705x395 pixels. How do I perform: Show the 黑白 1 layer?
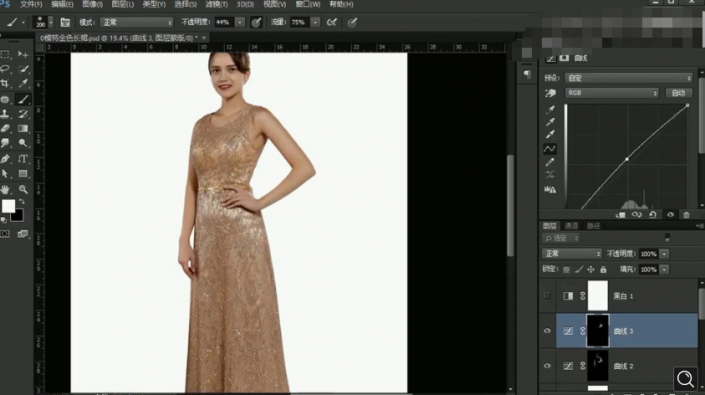point(547,296)
